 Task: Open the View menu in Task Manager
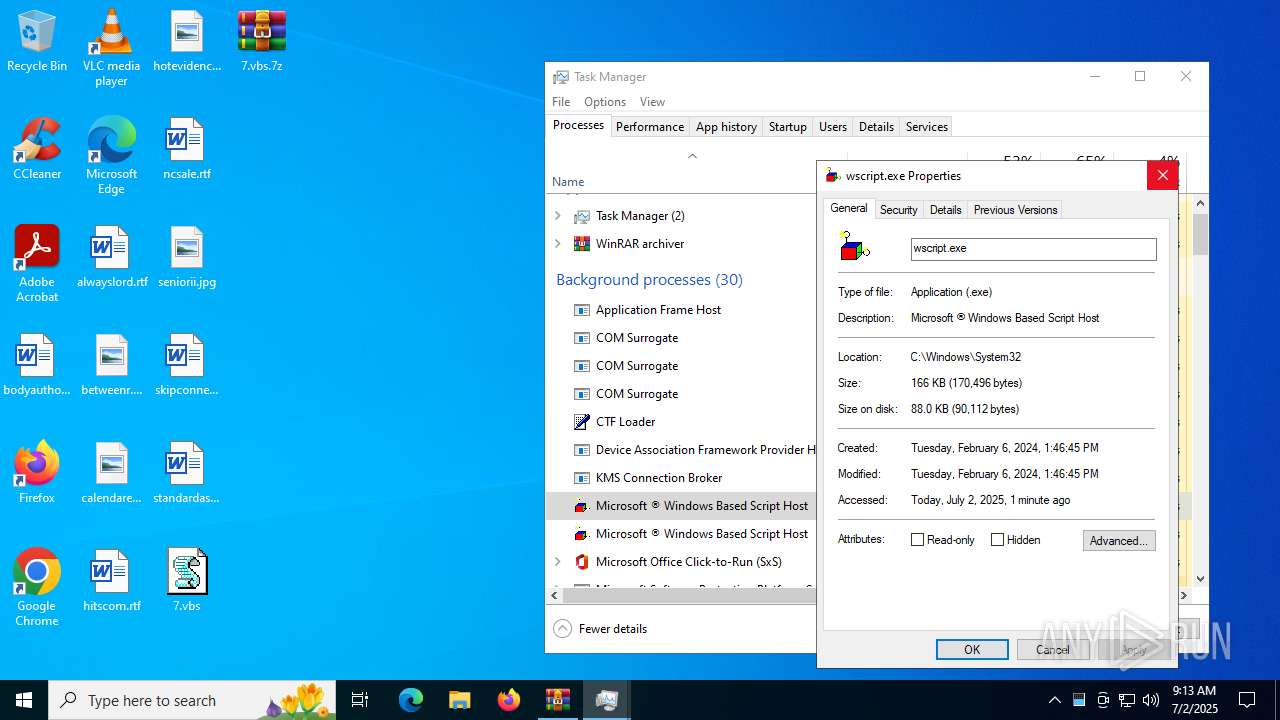(x=652, y=102)
